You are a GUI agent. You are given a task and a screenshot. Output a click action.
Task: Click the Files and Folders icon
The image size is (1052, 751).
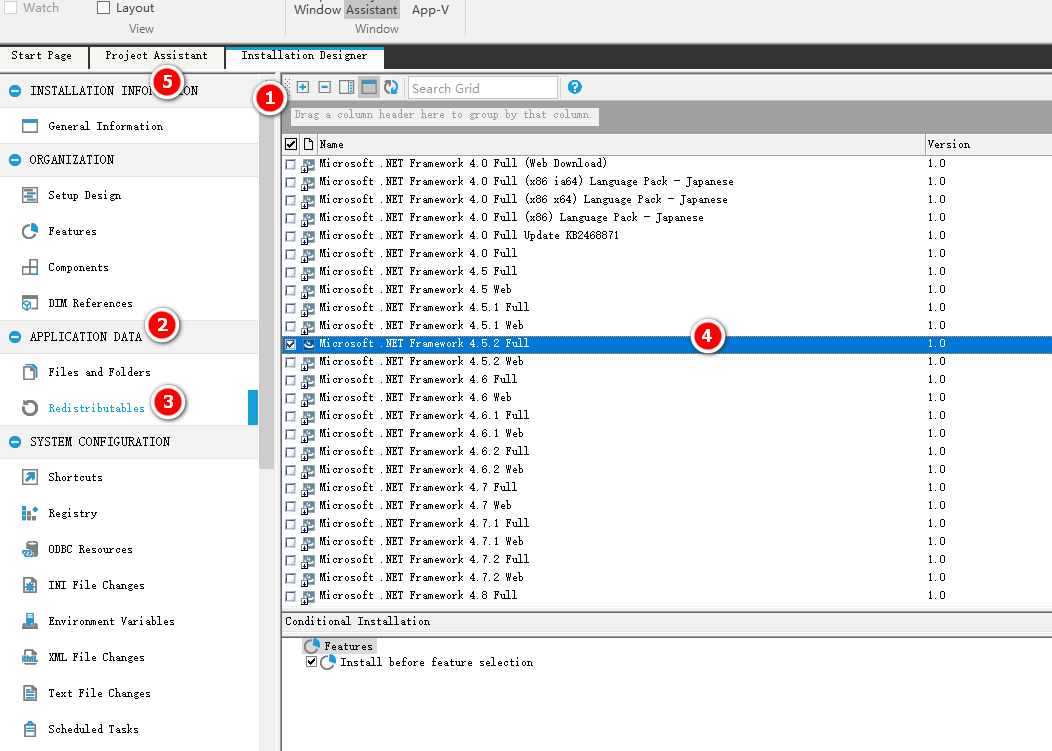tap(30, 372)
